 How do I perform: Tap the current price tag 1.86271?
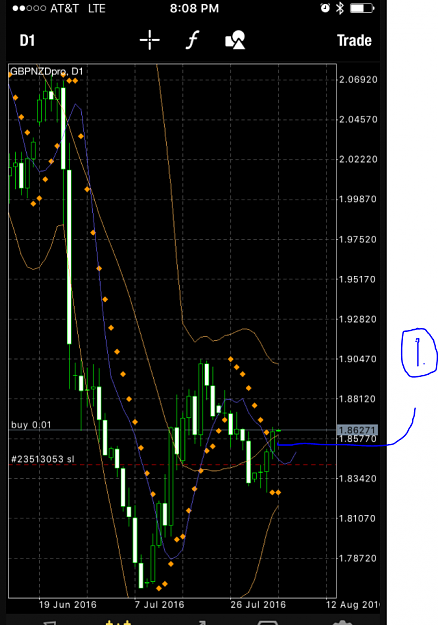pos(357,430)
